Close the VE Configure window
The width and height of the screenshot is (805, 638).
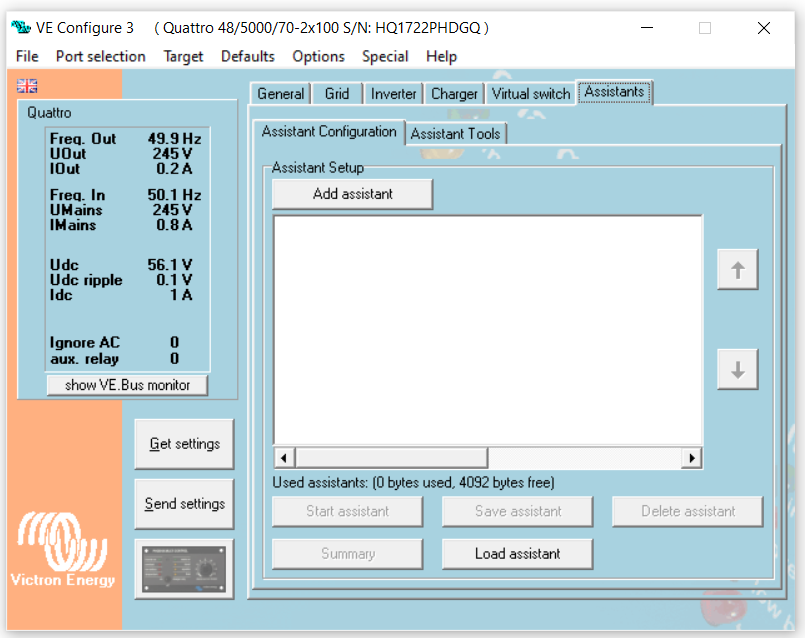pos(764,28)
